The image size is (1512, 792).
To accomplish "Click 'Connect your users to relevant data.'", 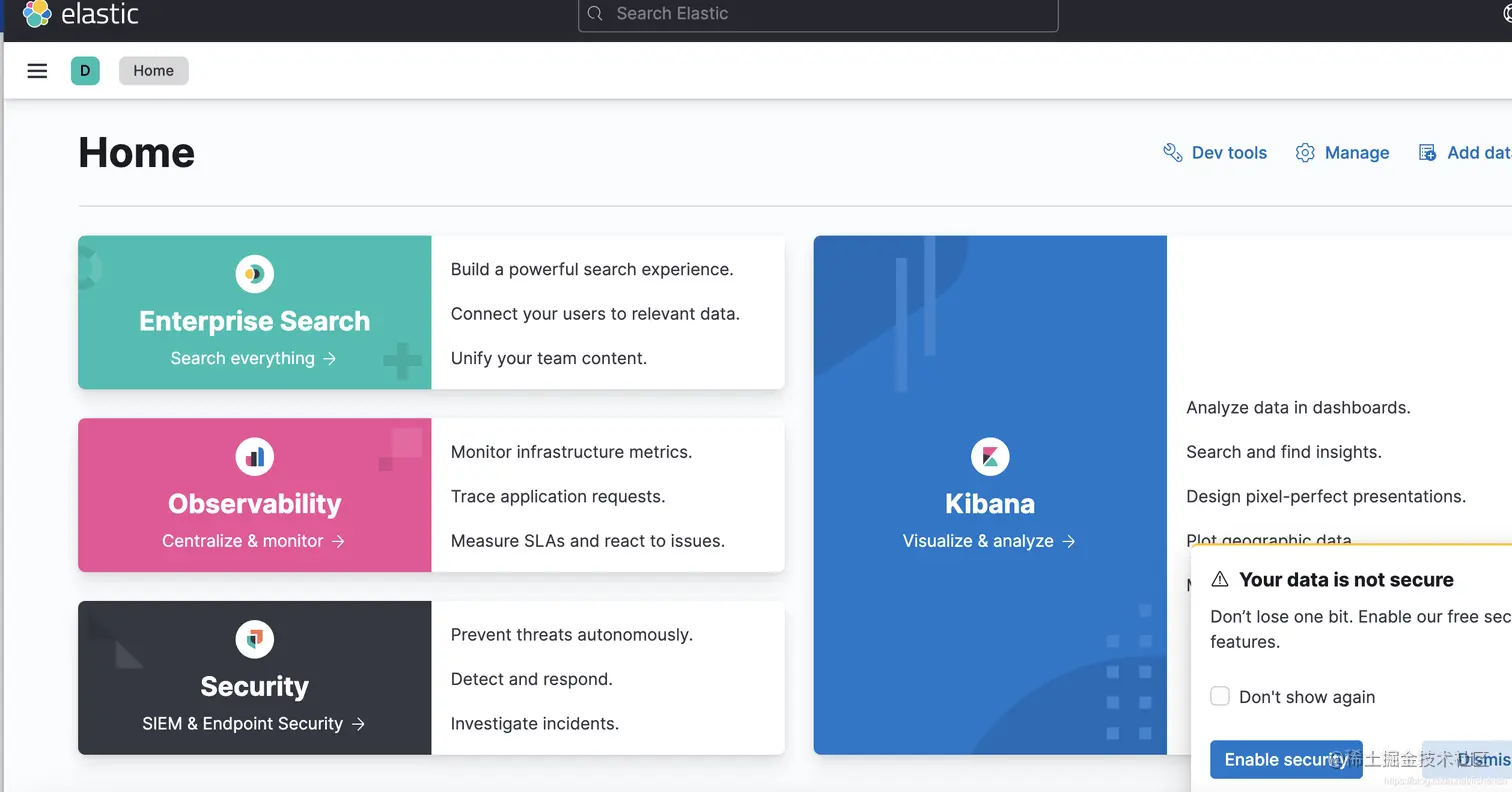I will (x=595, y=313).
